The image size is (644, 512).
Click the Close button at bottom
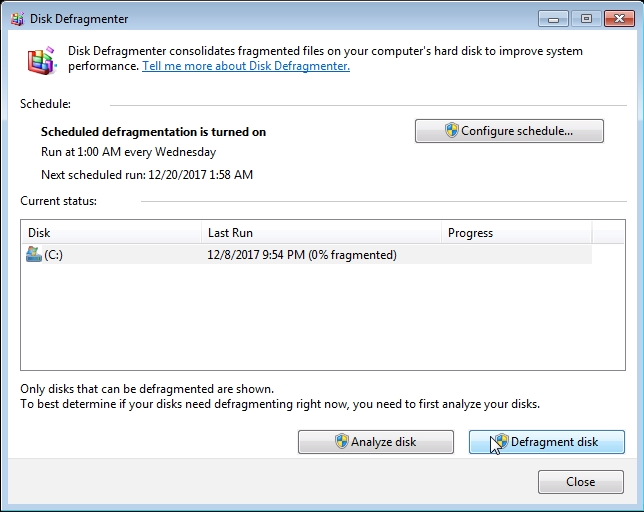click(580, 482)
